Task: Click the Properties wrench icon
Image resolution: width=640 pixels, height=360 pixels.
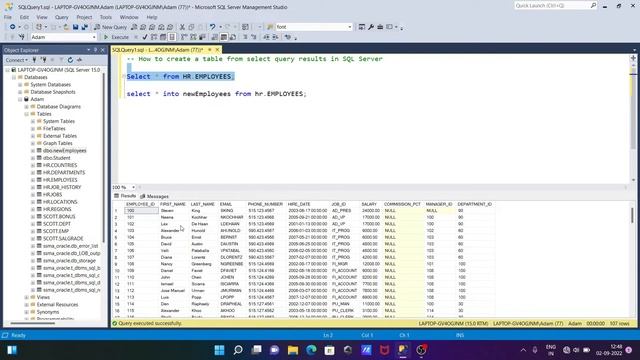Action: 371,27
